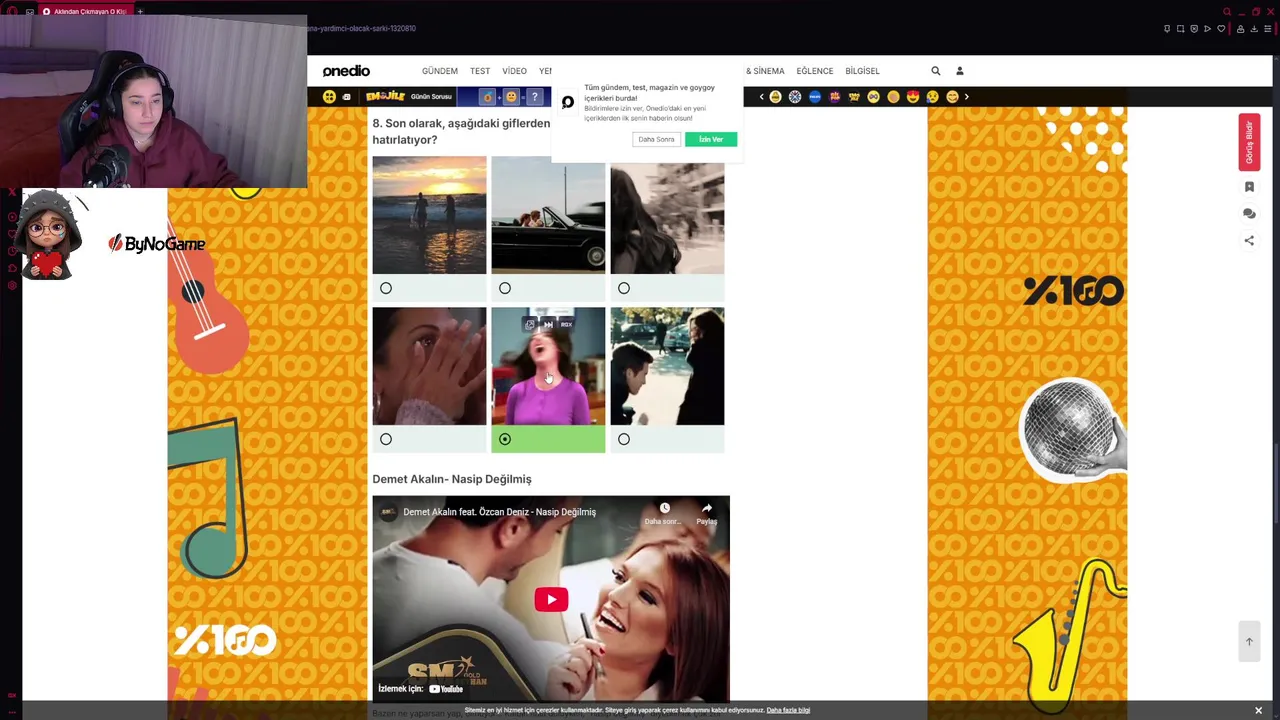1280x720 pixels.
Task: Click the YouTube Daha sonra izle clock icon
Action: pyautogui.click(x=664, y=509)
